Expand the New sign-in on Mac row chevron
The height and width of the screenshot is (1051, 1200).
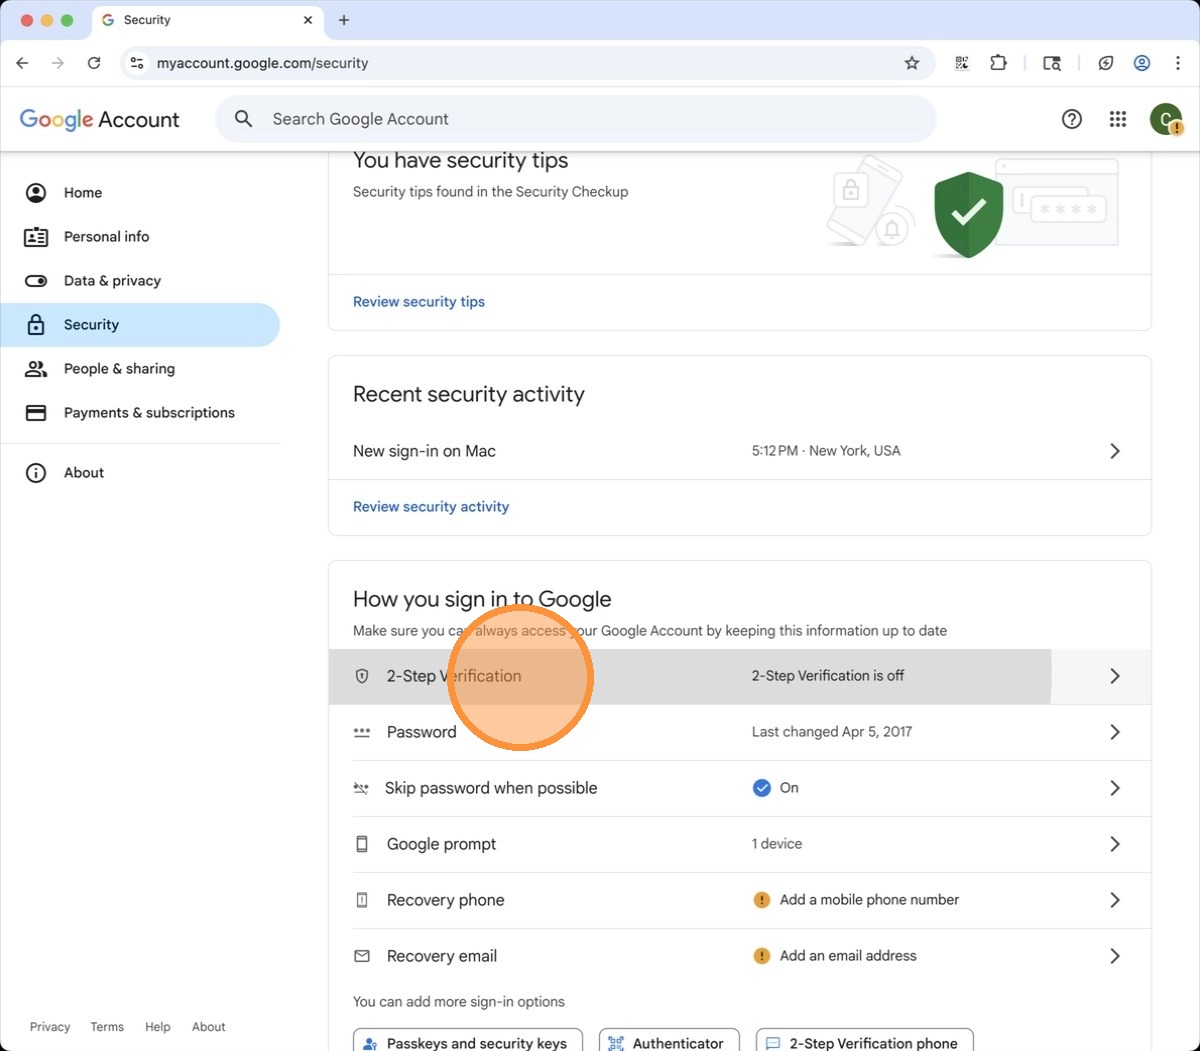[x=1115, y=451]
